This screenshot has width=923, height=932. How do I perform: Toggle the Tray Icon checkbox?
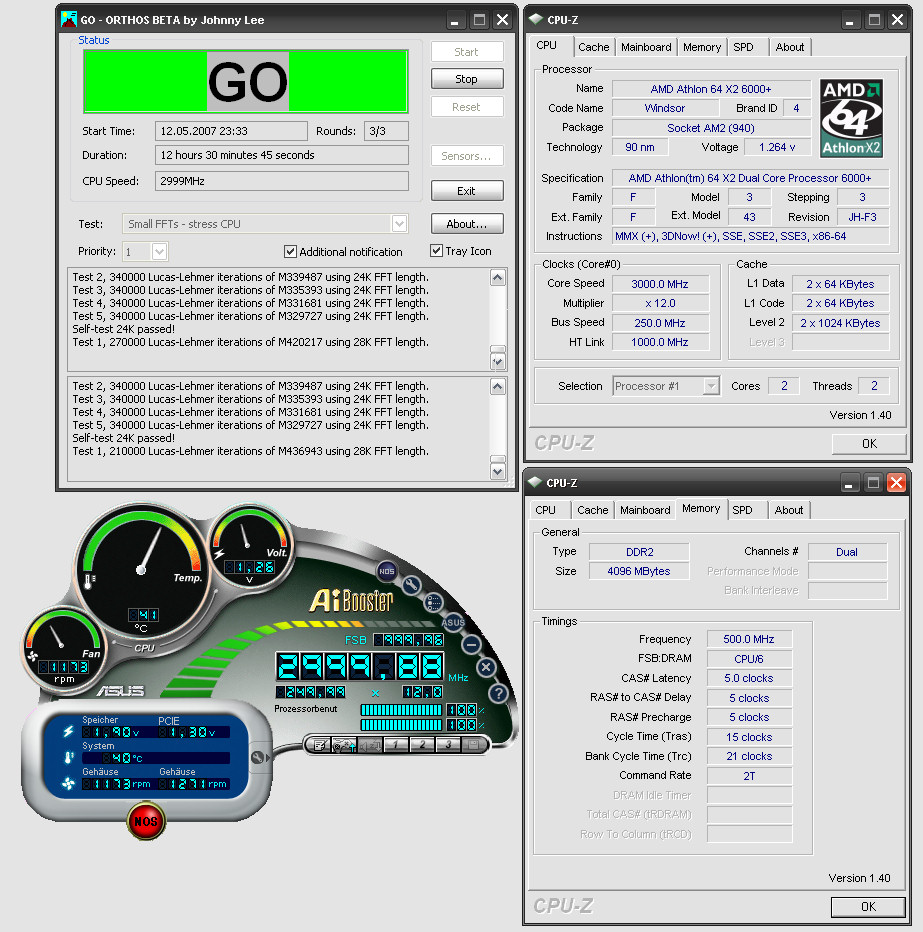tap(436, 251)
